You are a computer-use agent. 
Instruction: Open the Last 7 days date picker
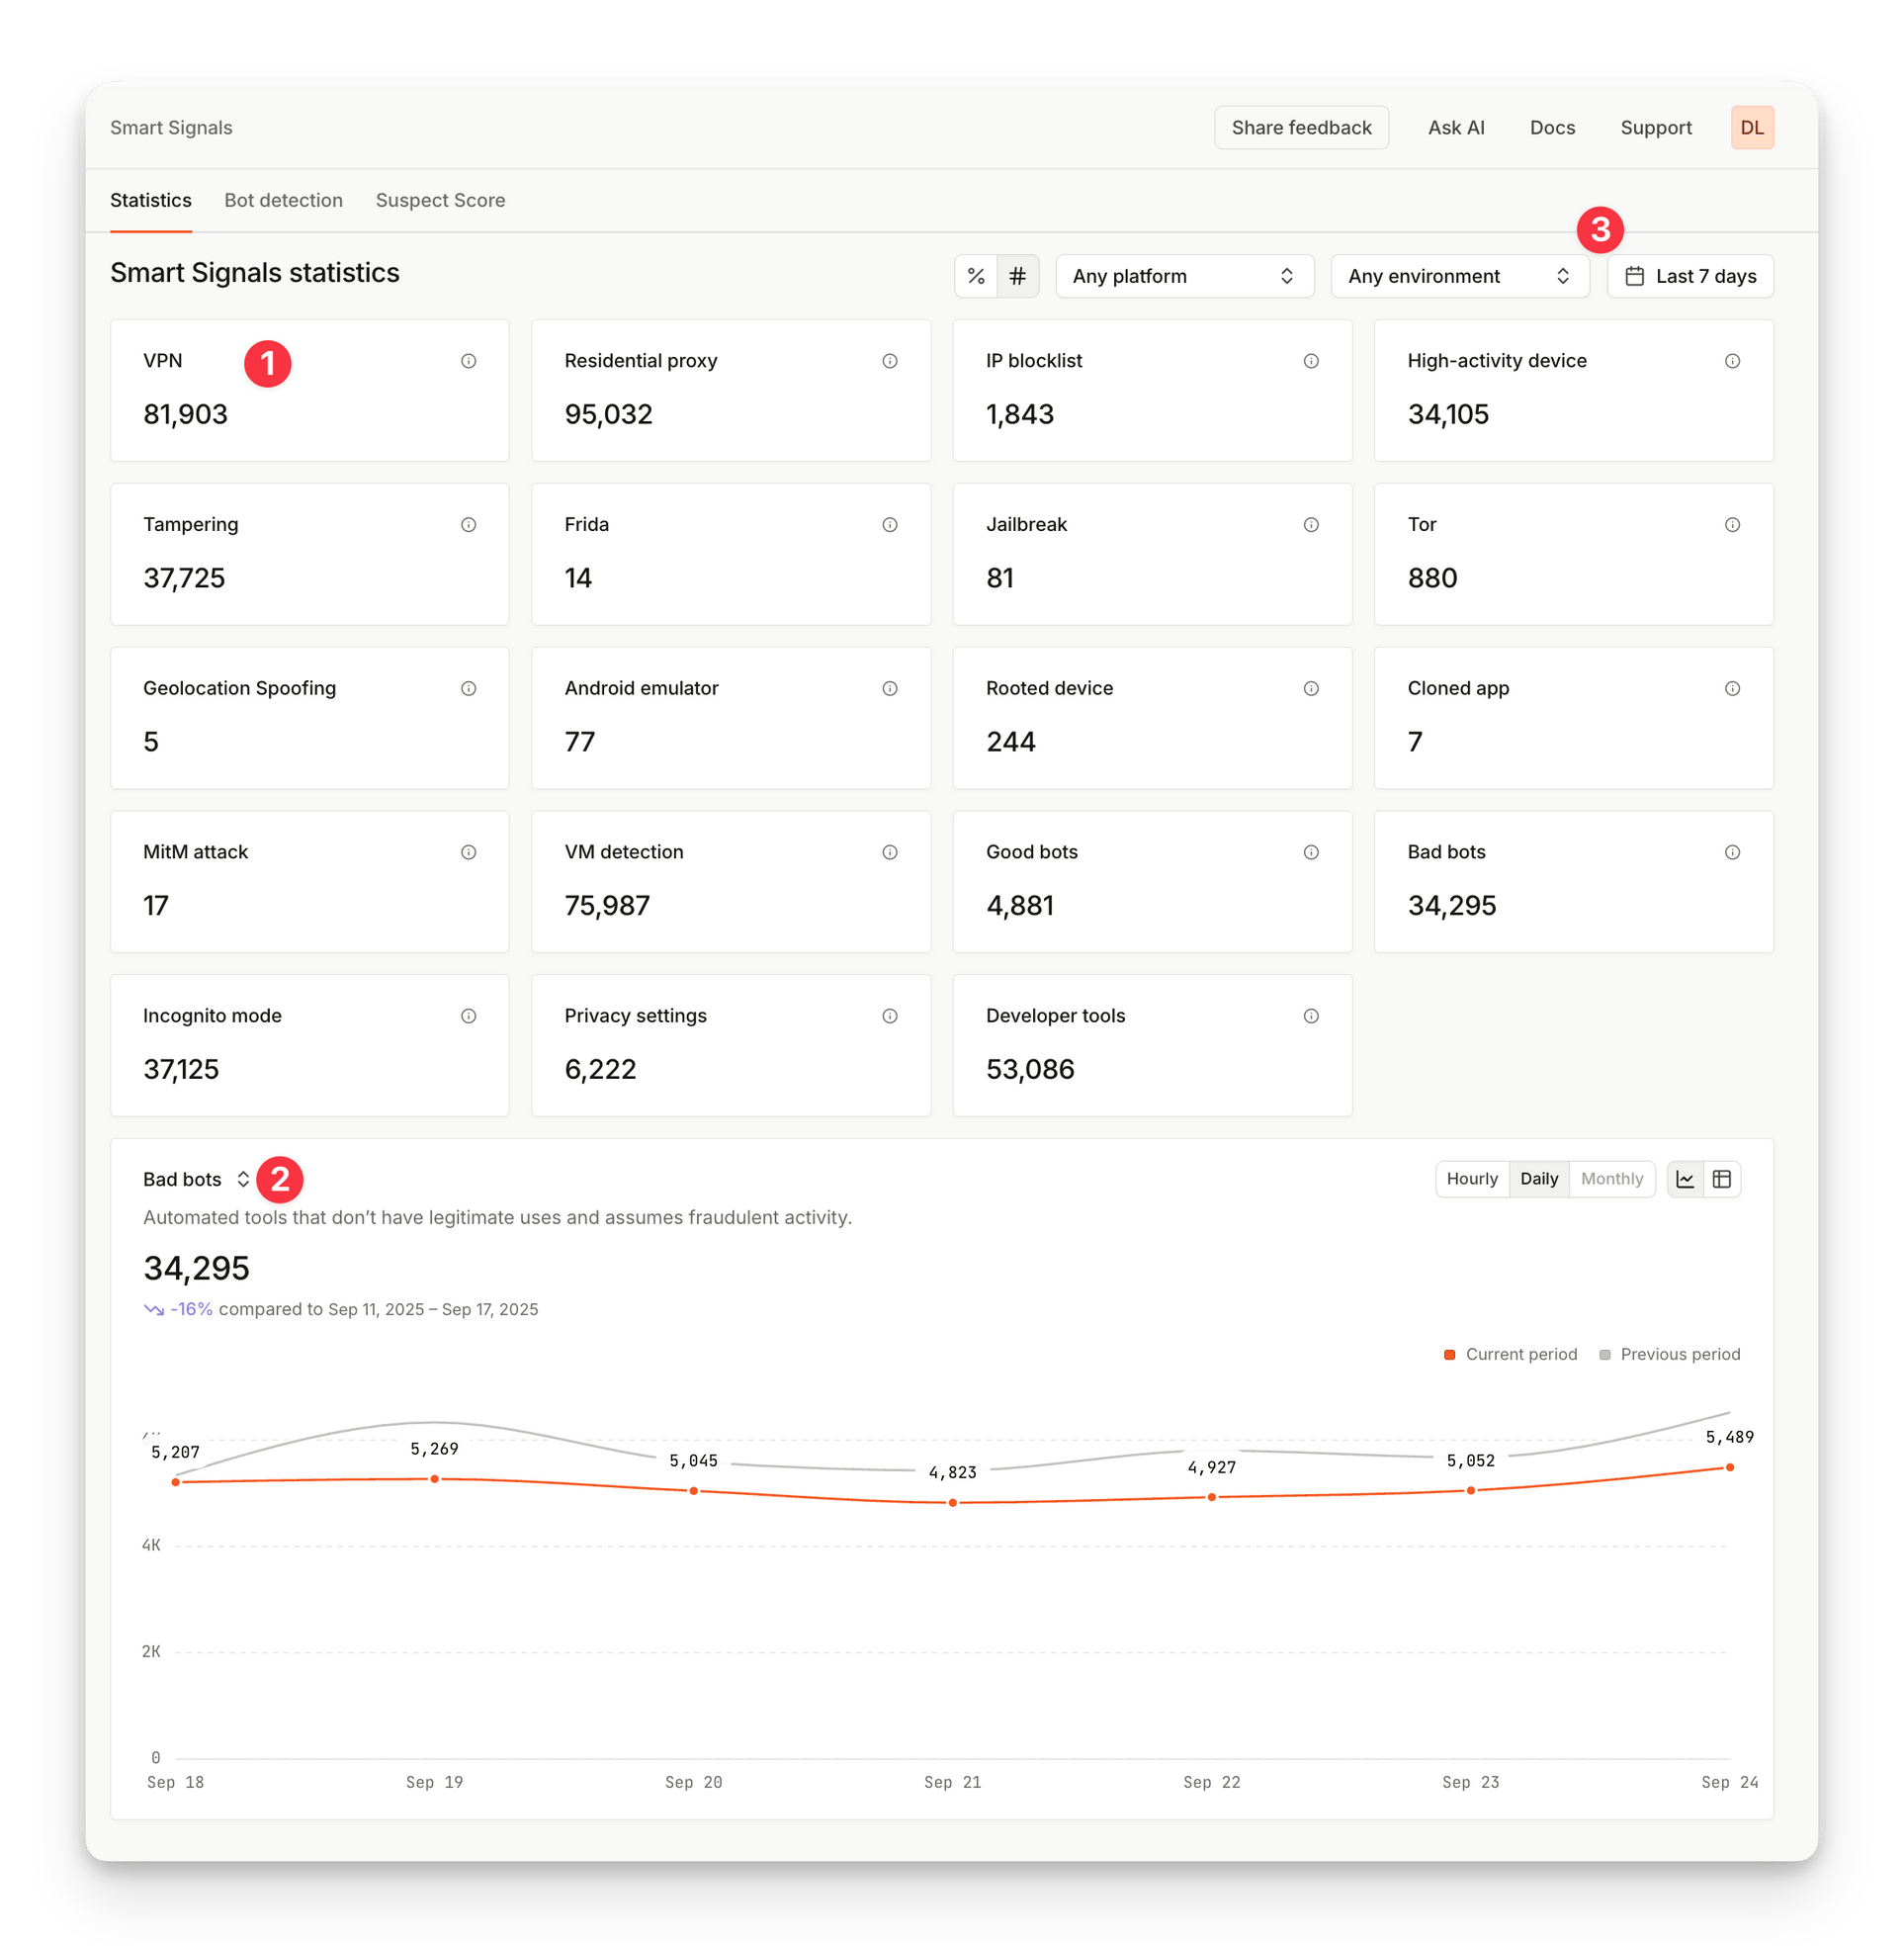click(1689, 276)
